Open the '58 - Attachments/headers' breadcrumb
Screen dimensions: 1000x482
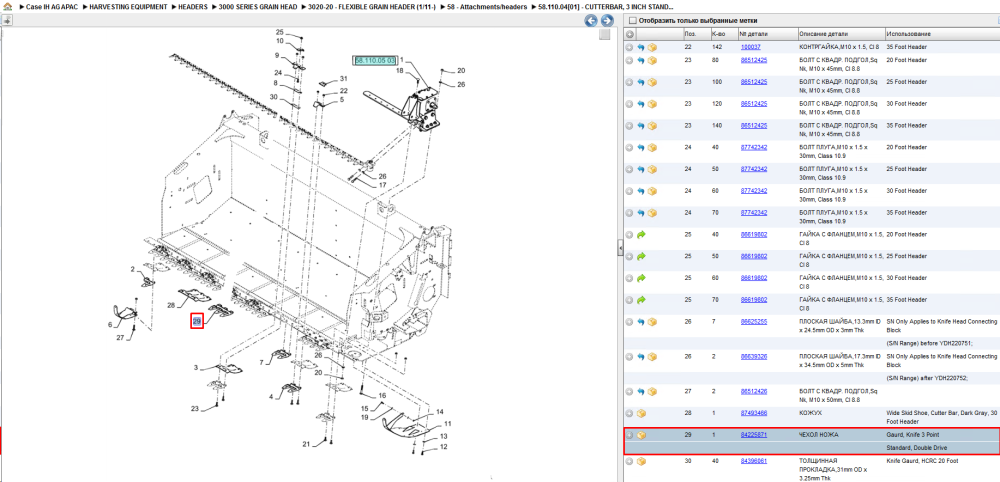[487, 7]
